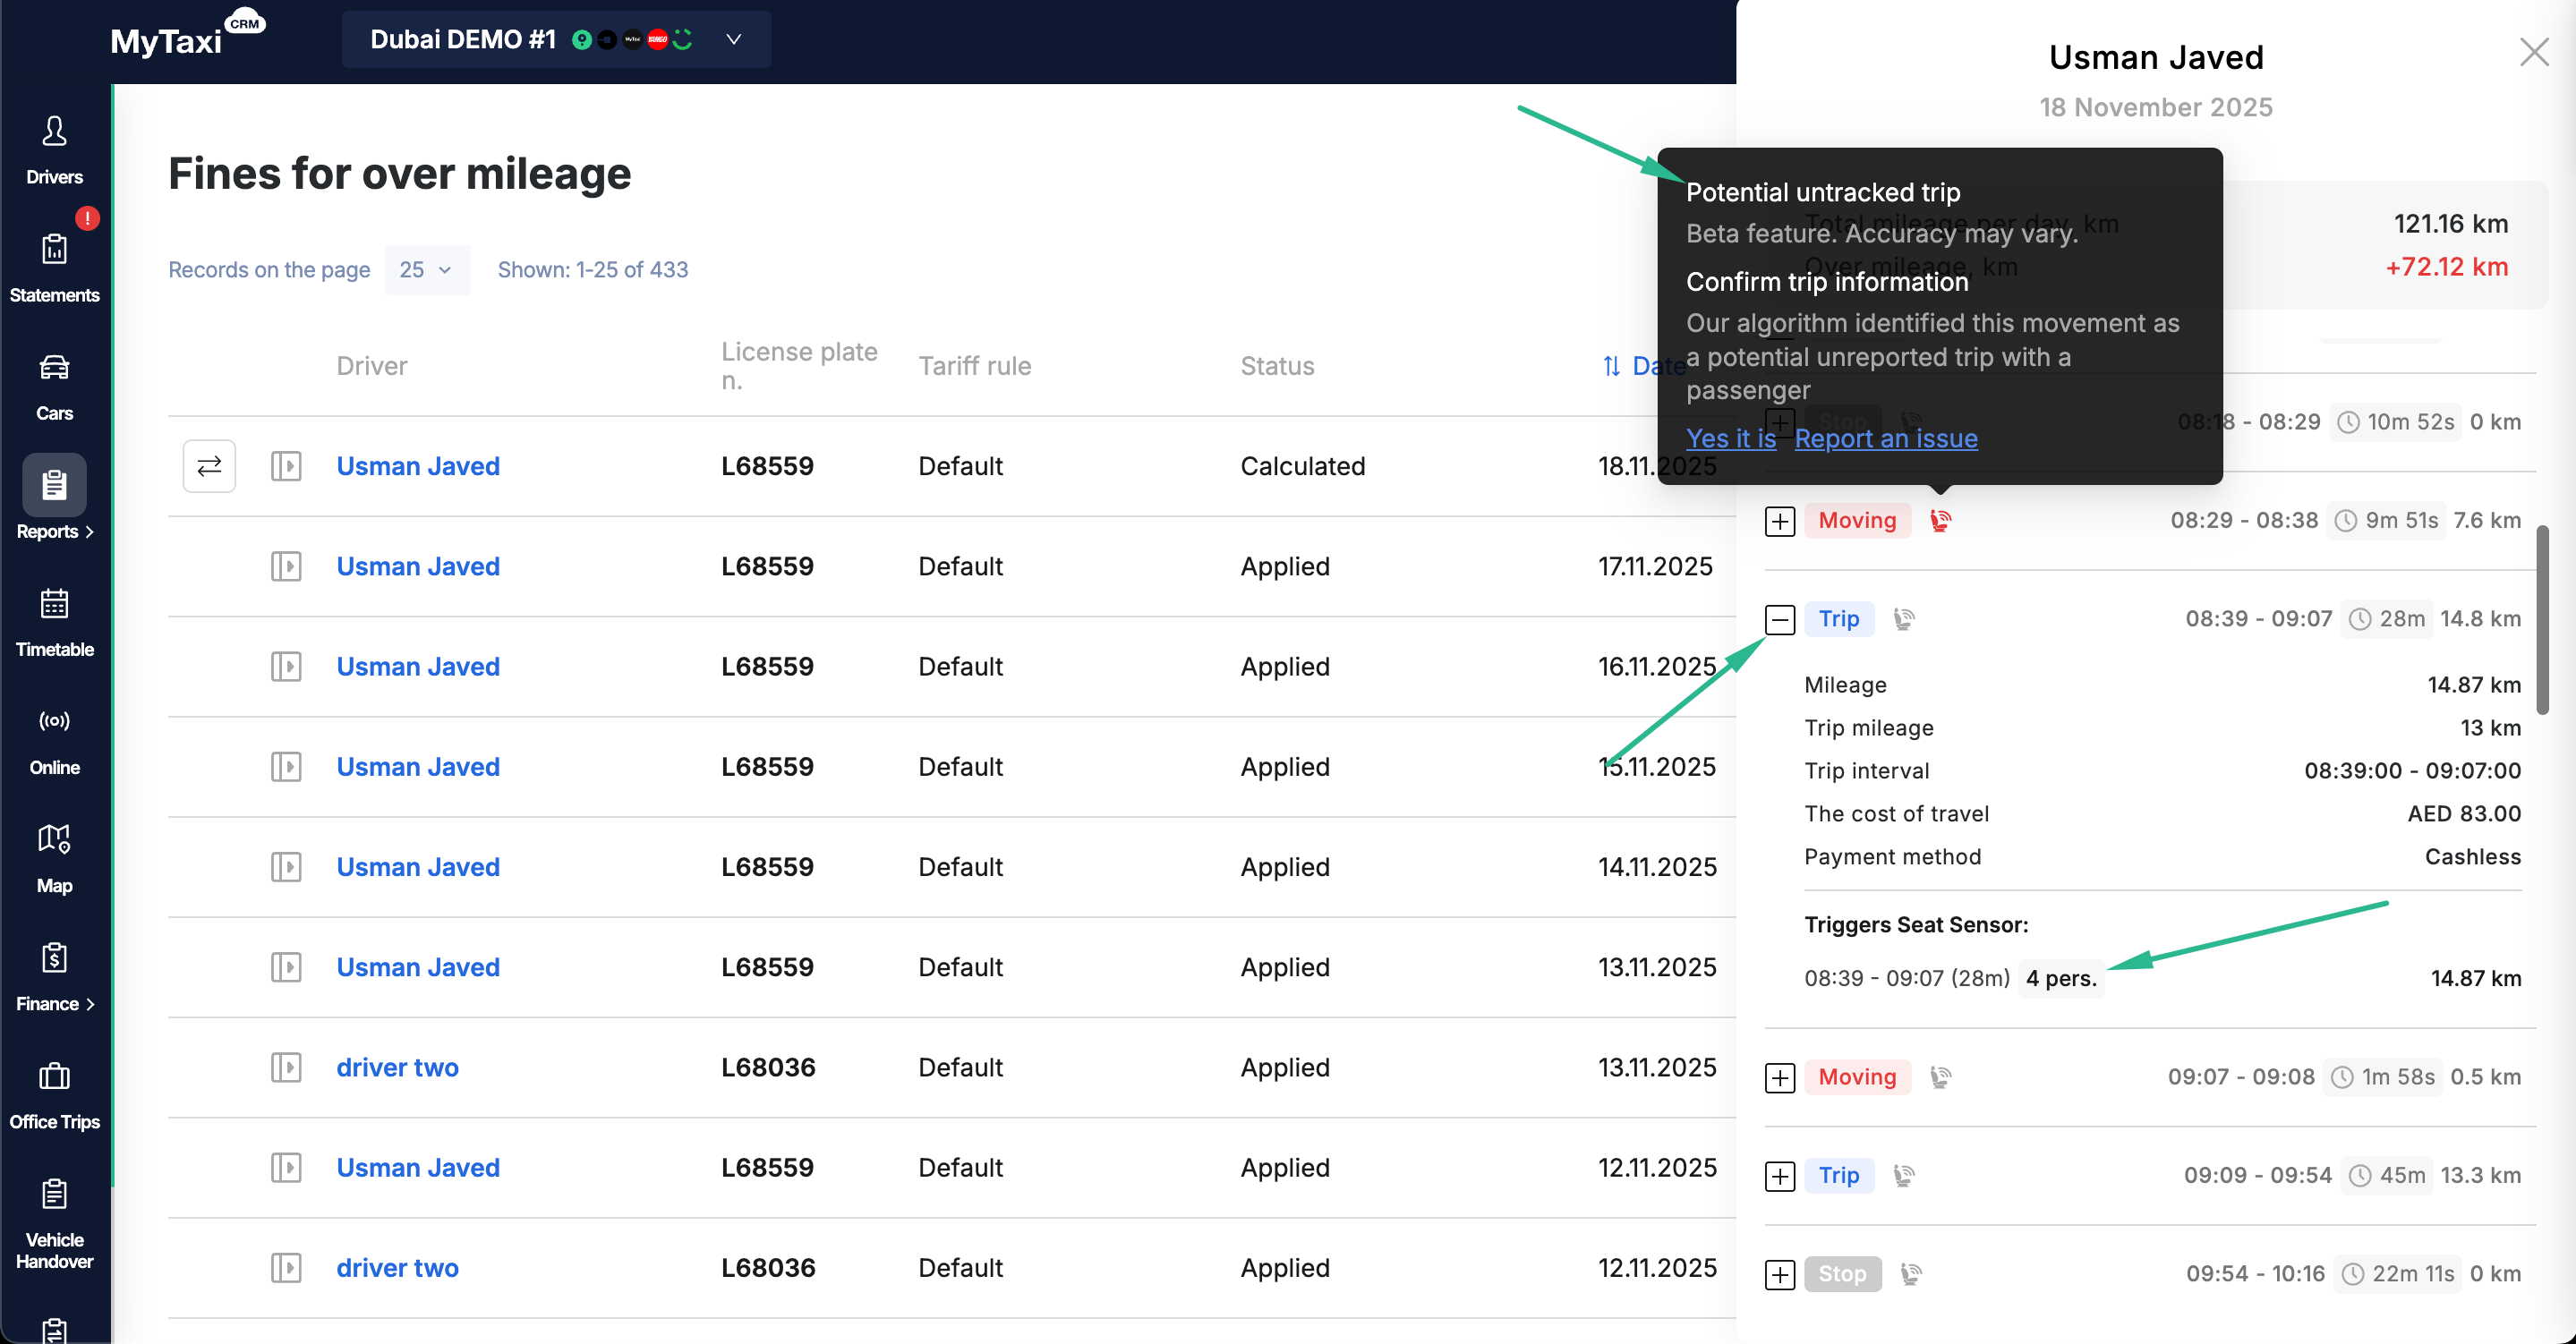Open Usman Javed link in 17.11.2025 row

[x=418, y=566]
